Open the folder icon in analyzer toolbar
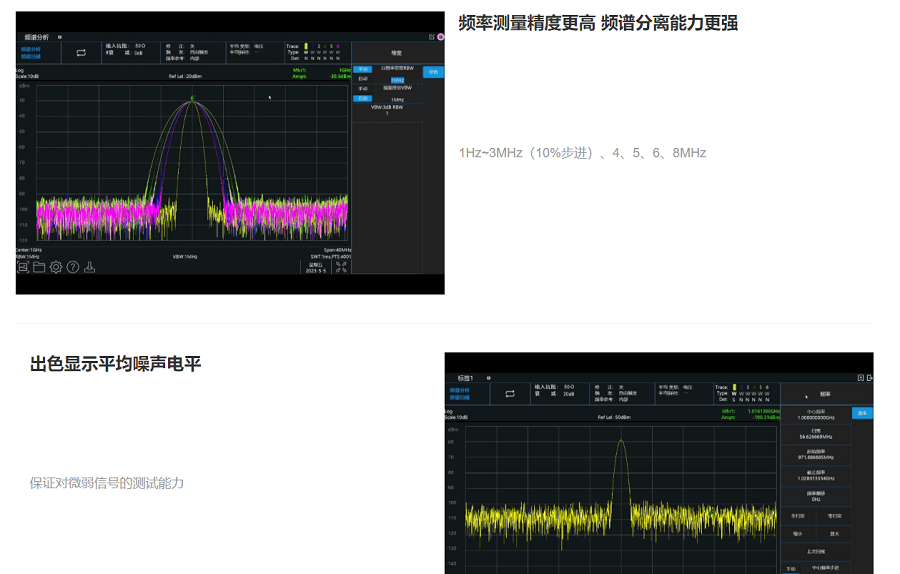The height and width of the screenshot is (574, 900). coord(39,267)
